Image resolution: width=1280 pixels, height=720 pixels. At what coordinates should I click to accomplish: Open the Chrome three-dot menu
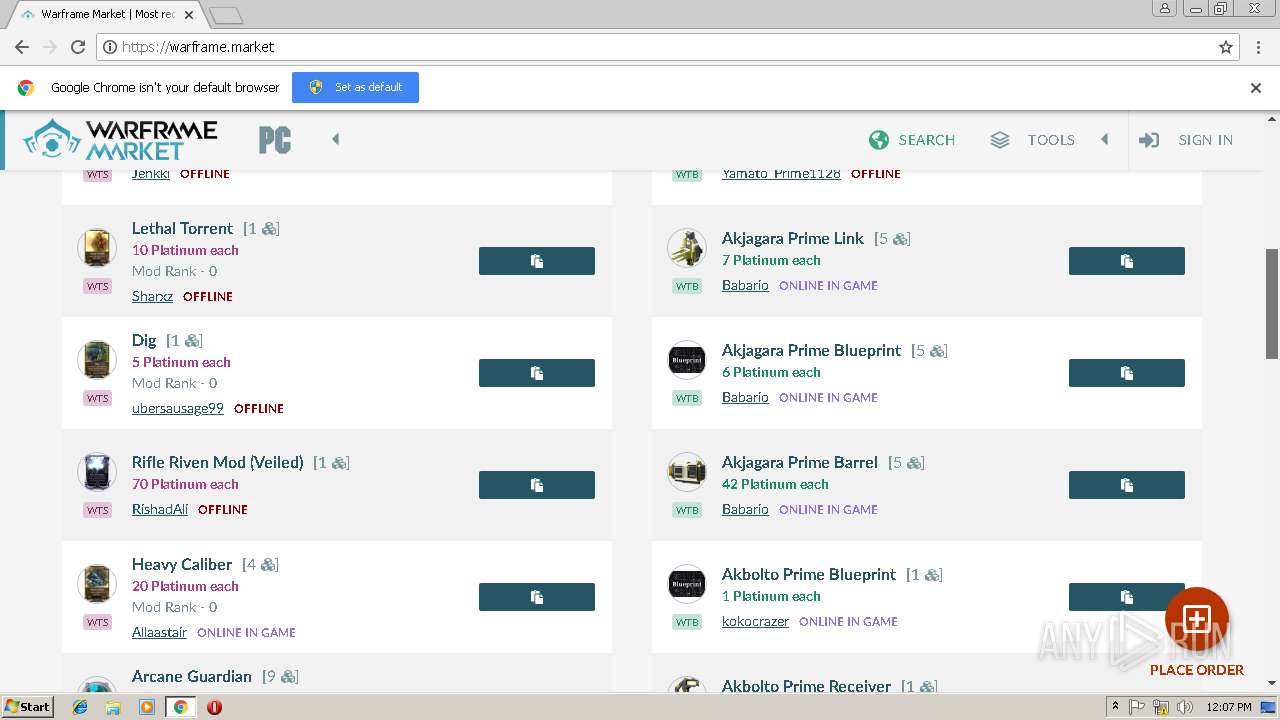[x=1258, y=47]
